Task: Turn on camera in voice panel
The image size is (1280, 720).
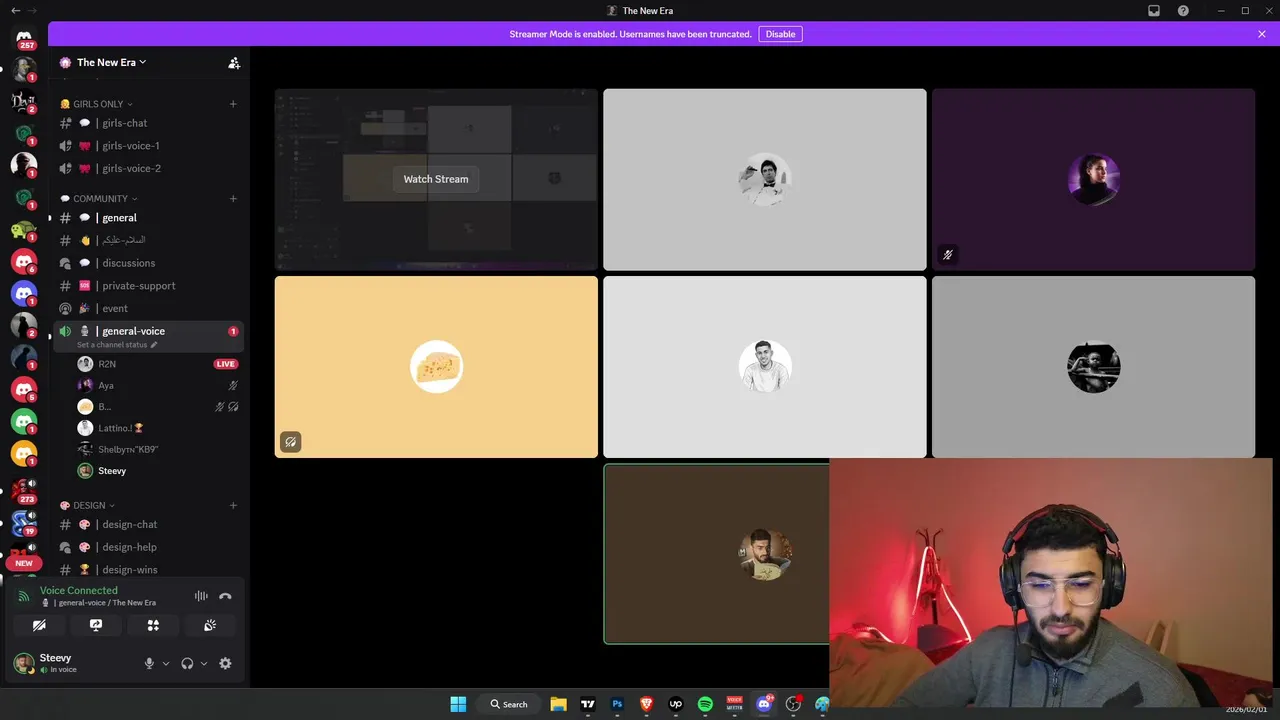Action: pos(39,625)
